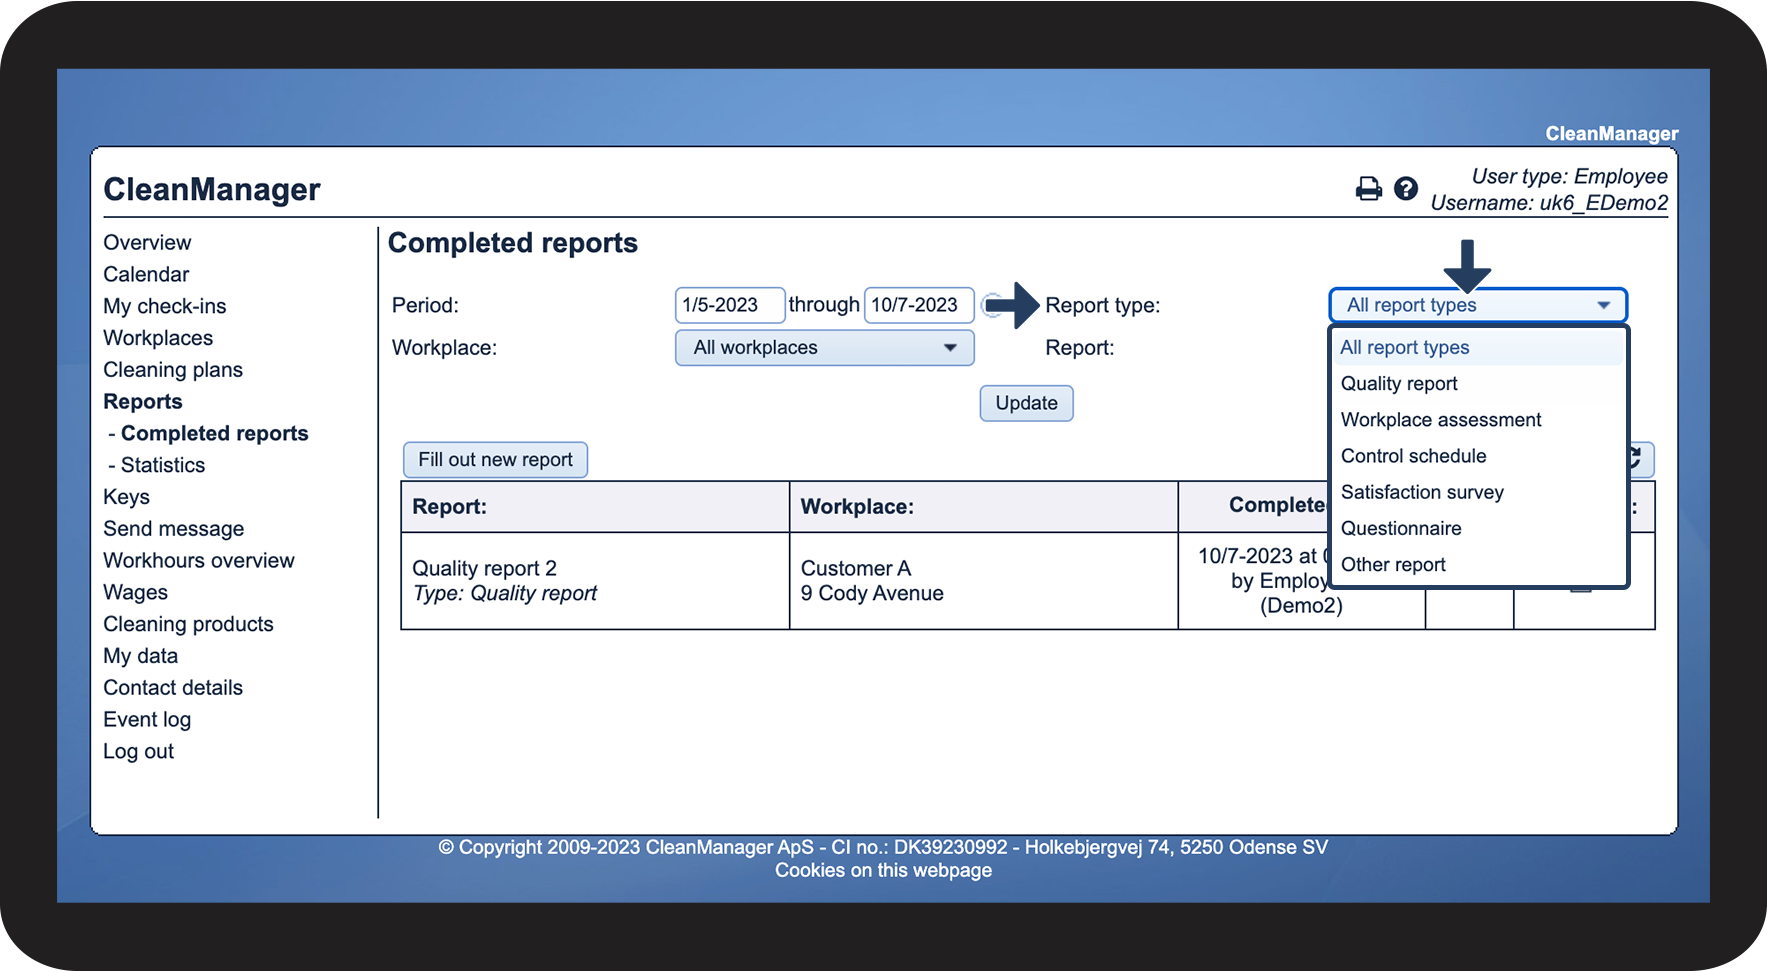
Task: Choose Questionnaire from report types
Action: coord(1400,528)
